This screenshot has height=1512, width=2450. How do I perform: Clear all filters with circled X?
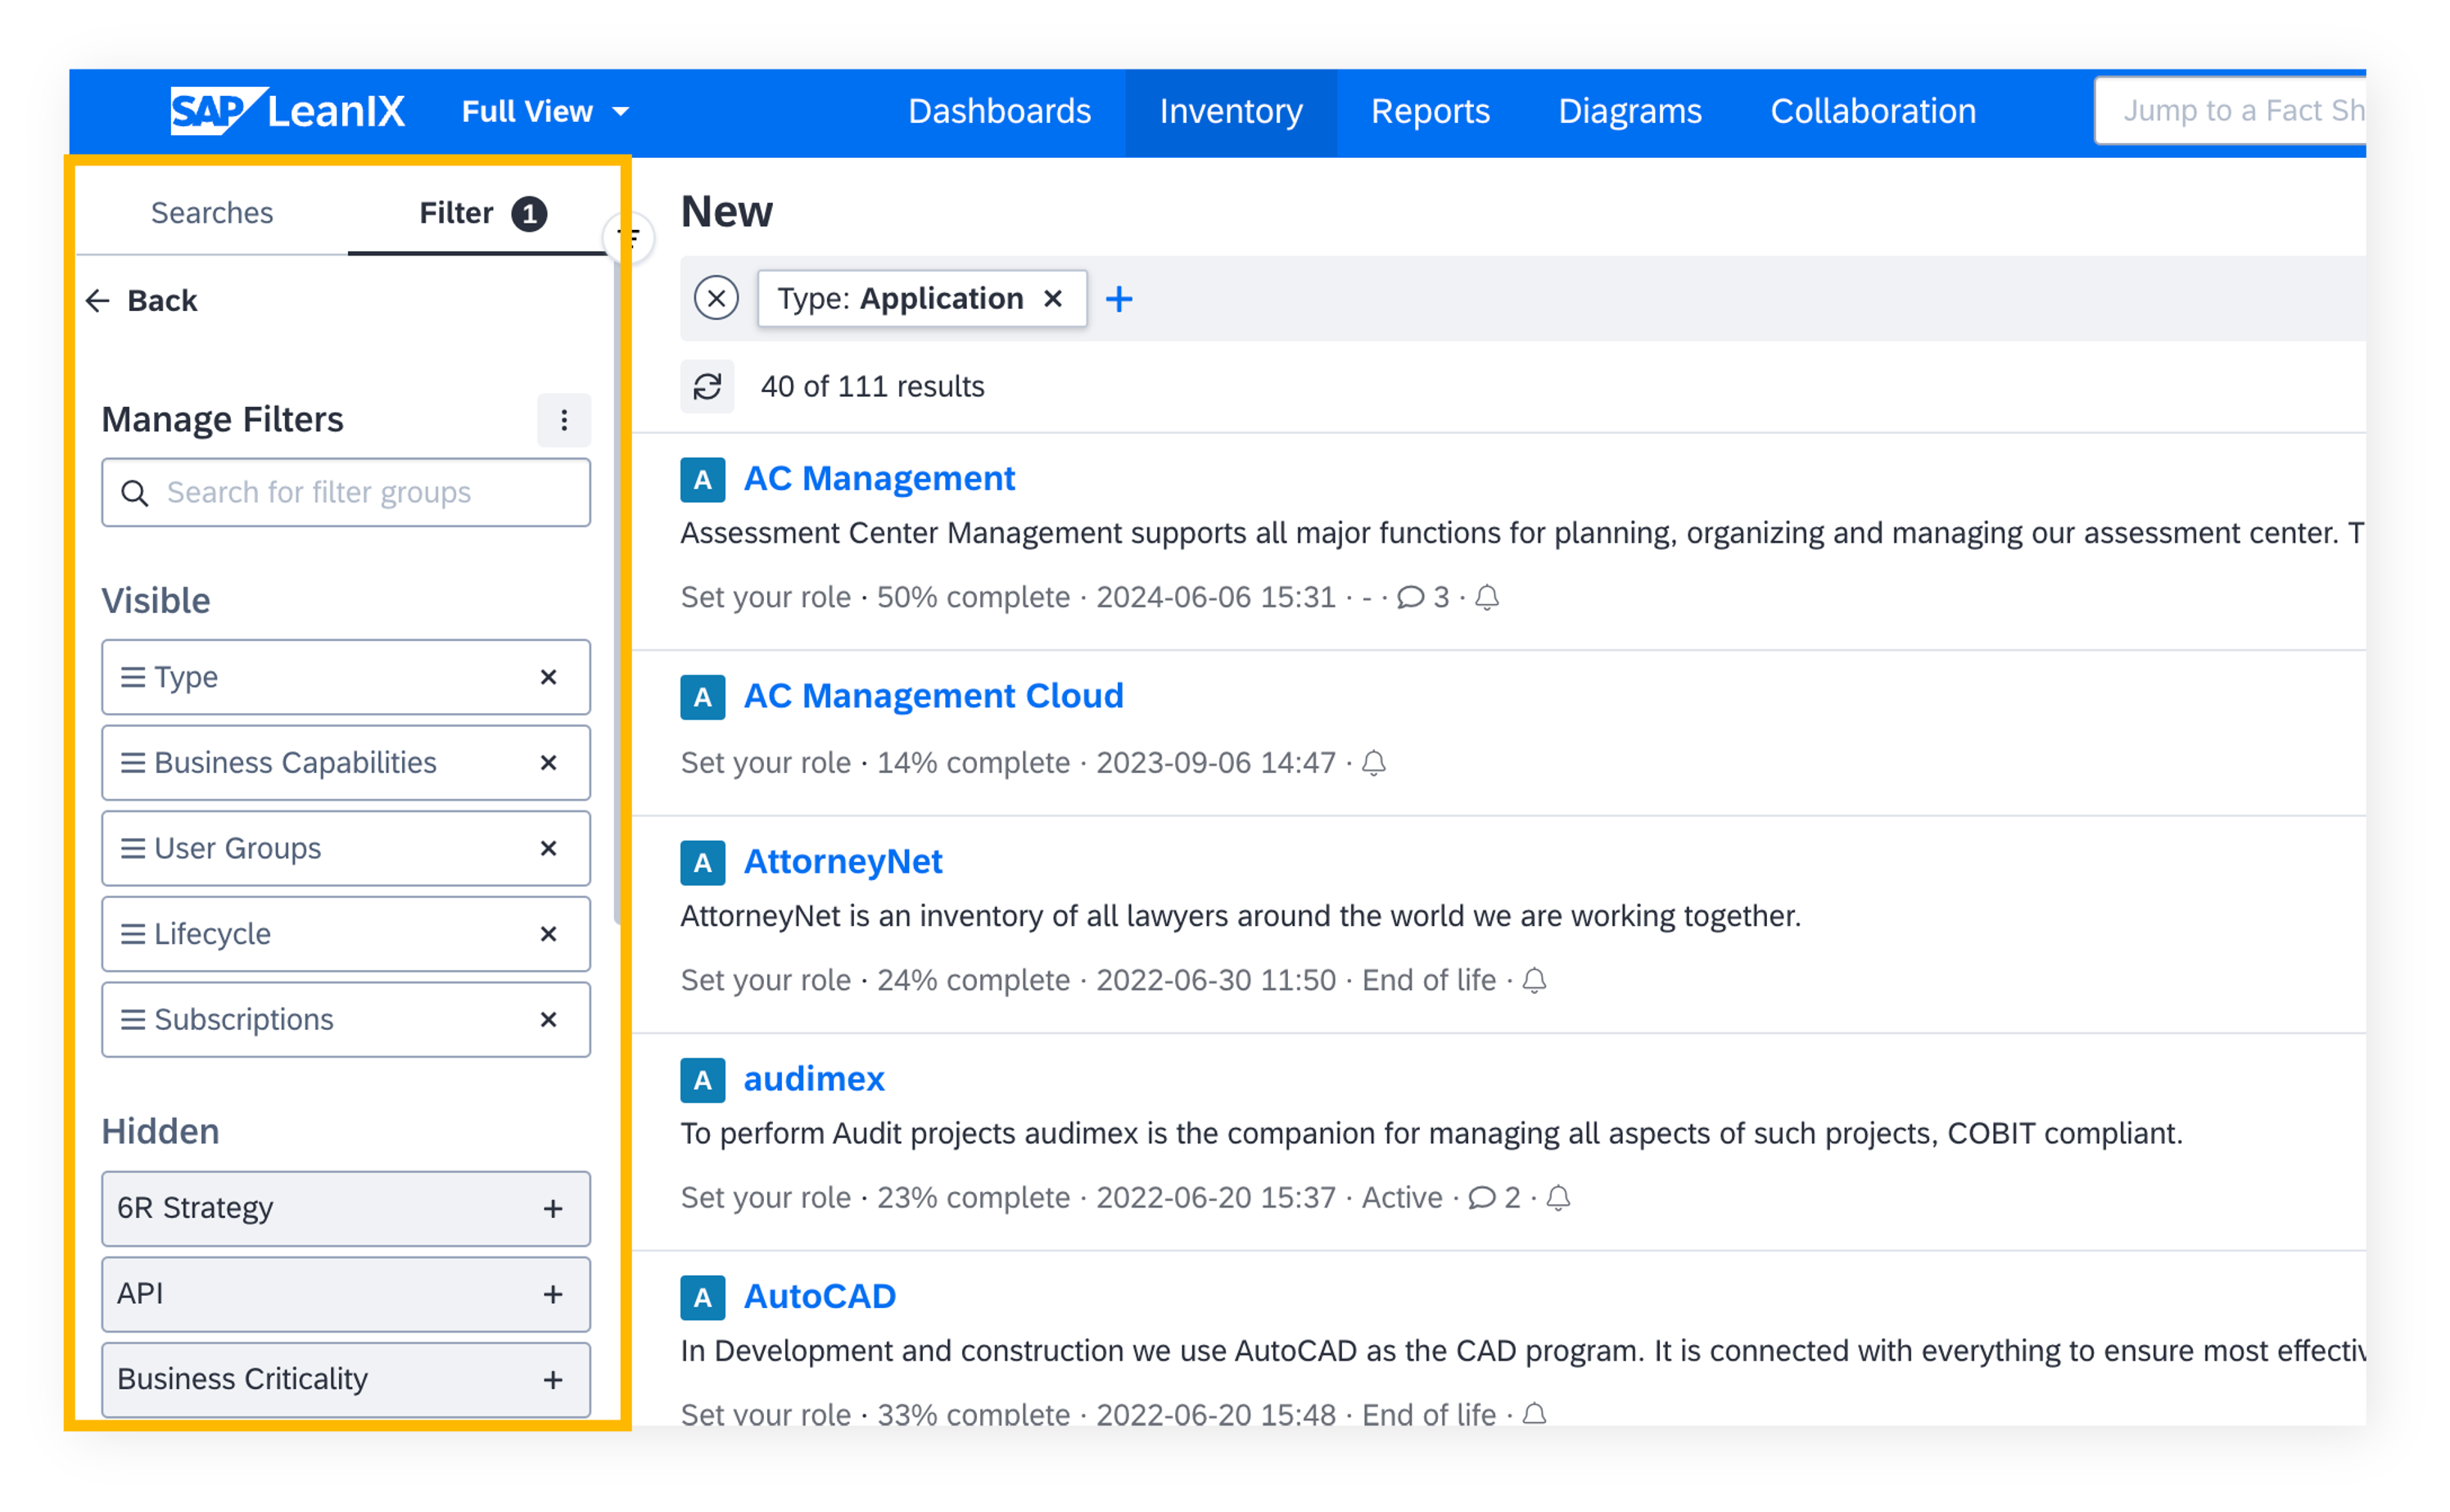coord(717,298)
